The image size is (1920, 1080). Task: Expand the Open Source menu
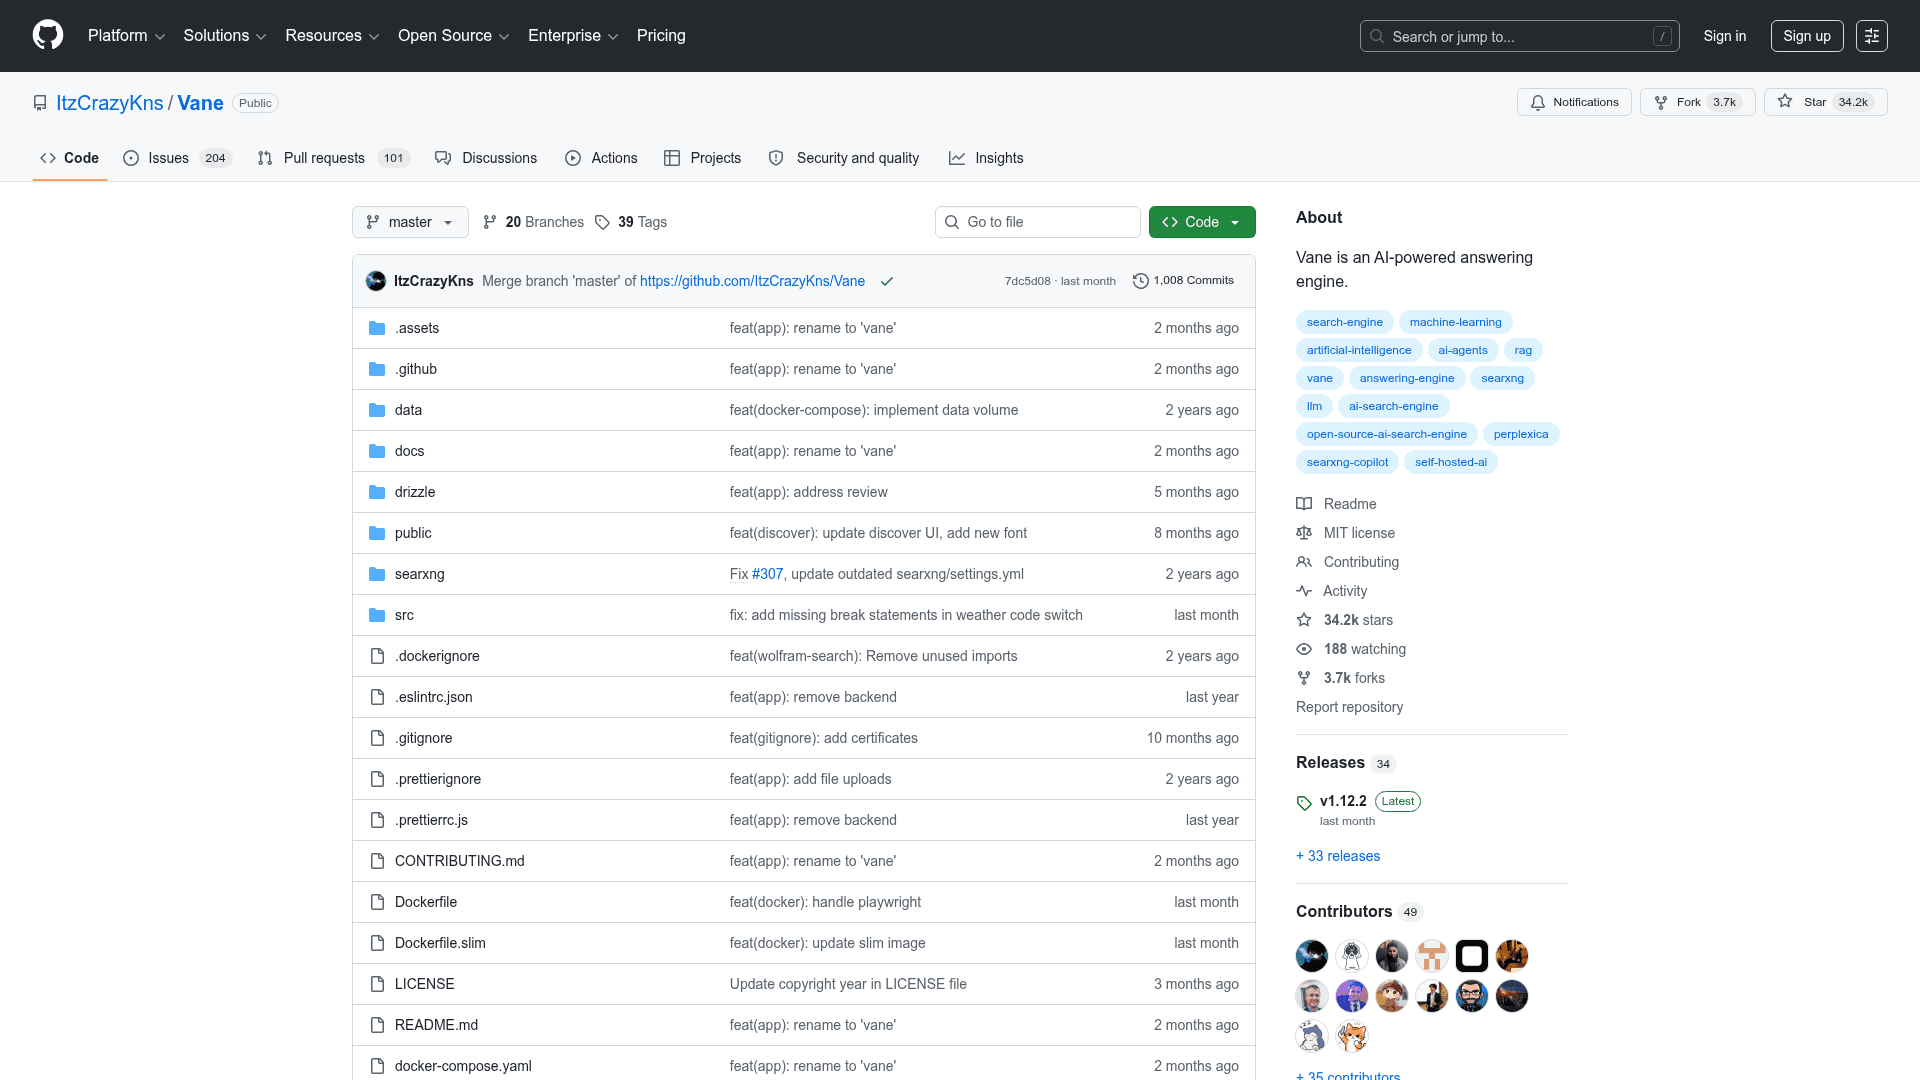[x=454, y=36]
